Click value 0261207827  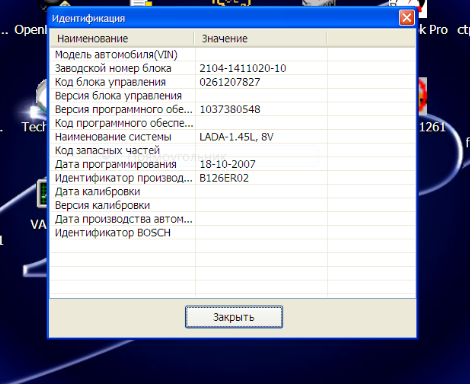tap(230, 82)
